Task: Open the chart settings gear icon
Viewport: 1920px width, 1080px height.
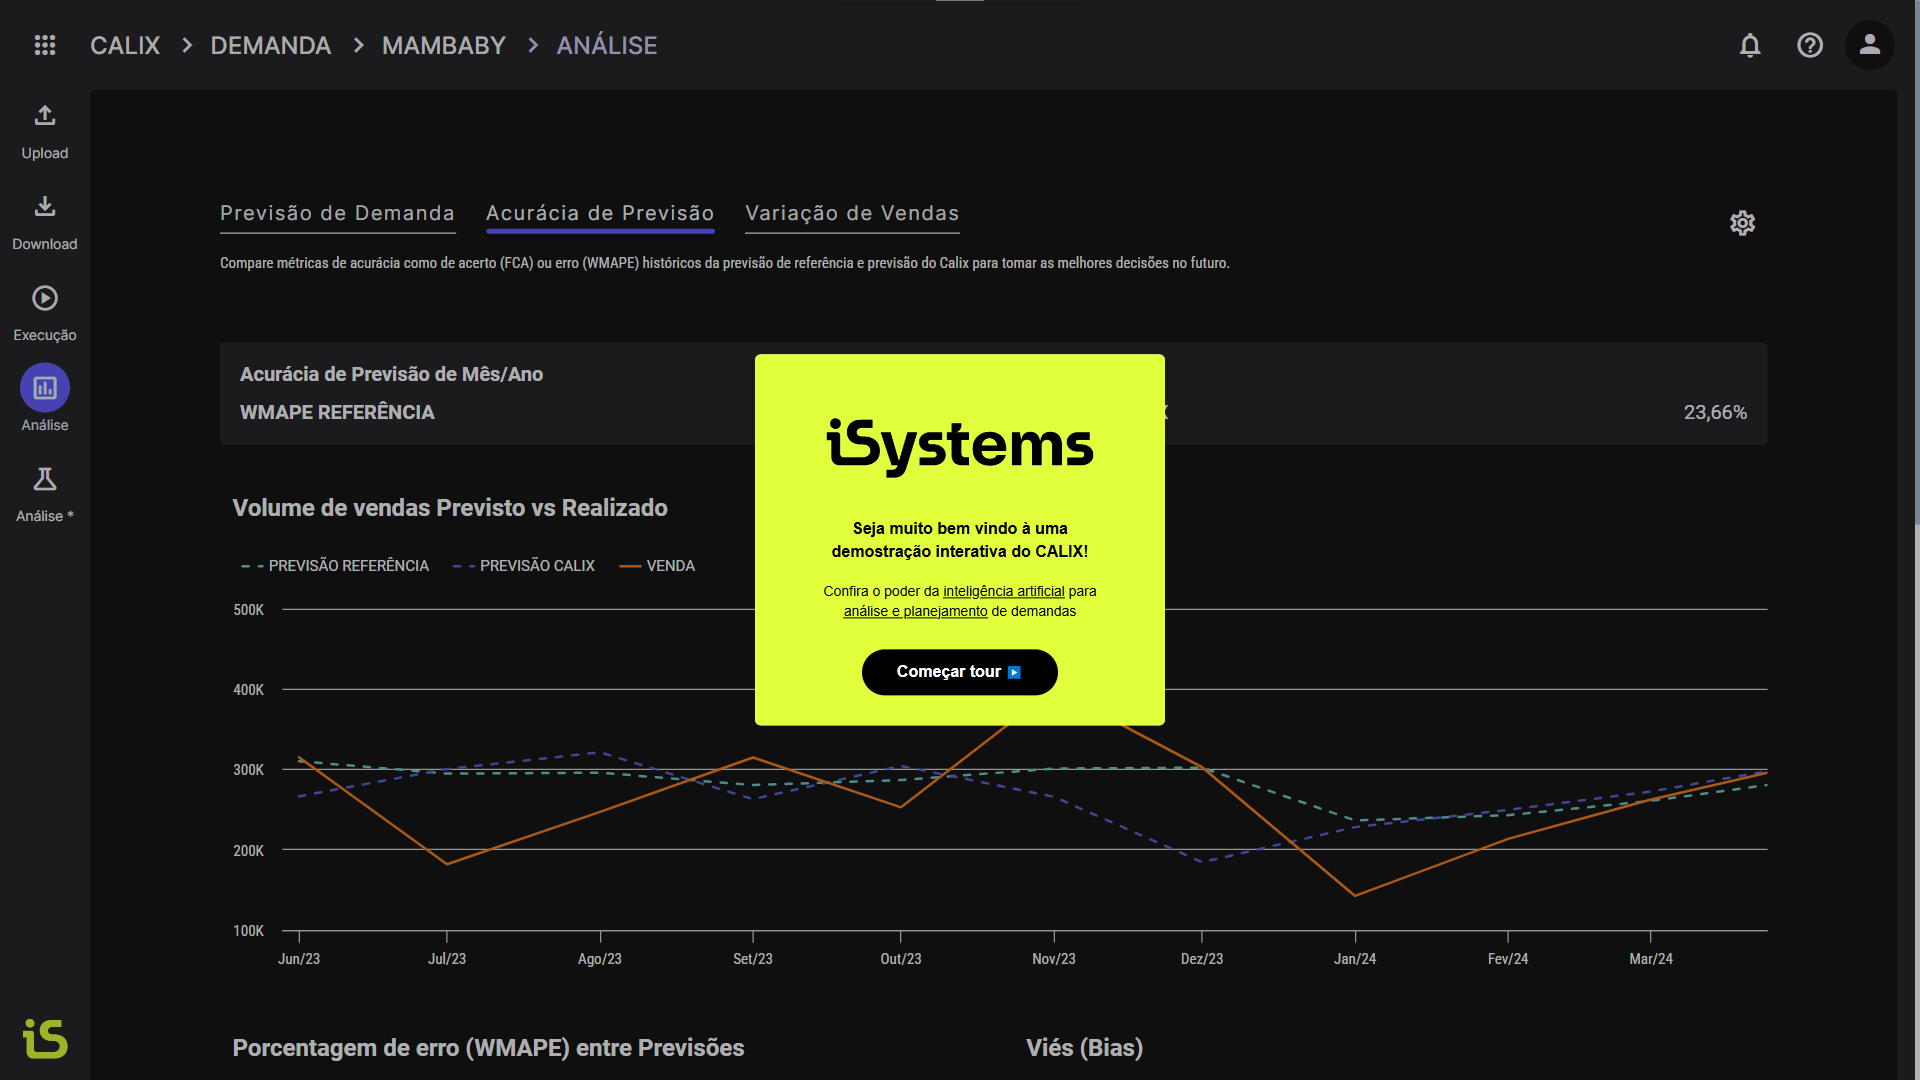Action: click(x=1743, y=223)
